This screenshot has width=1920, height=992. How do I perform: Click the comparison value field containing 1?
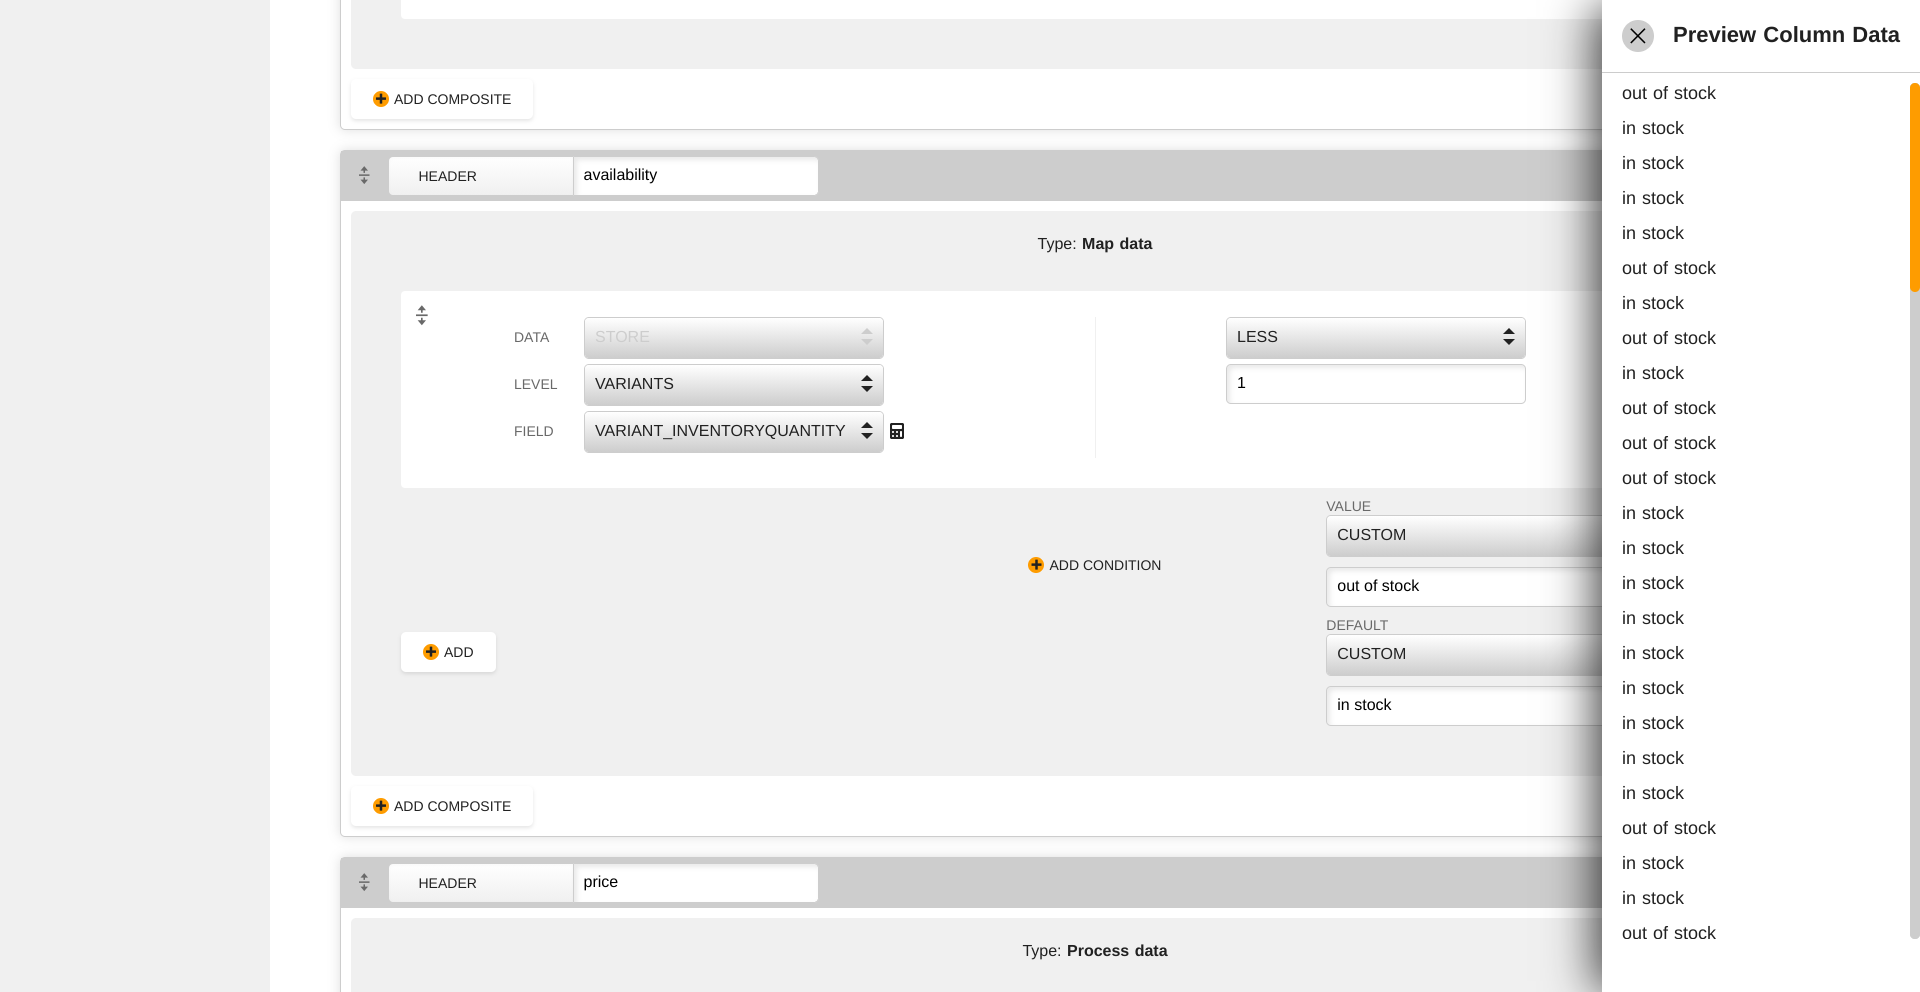1376,384
